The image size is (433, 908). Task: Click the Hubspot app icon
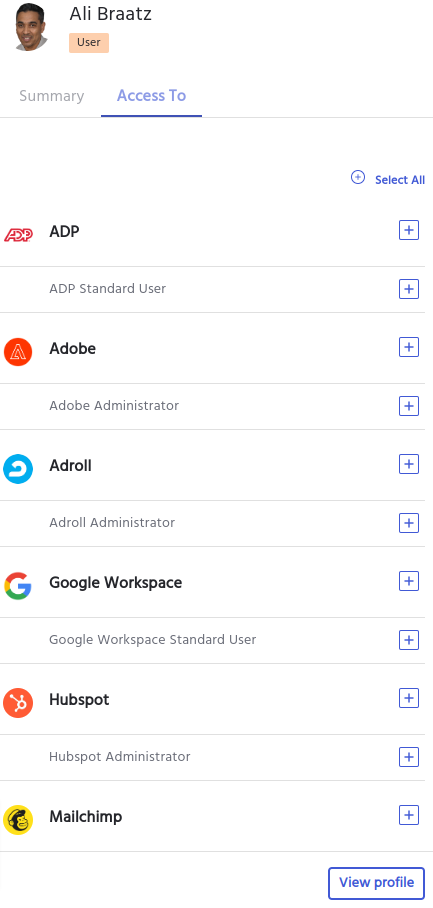(18, 703)
